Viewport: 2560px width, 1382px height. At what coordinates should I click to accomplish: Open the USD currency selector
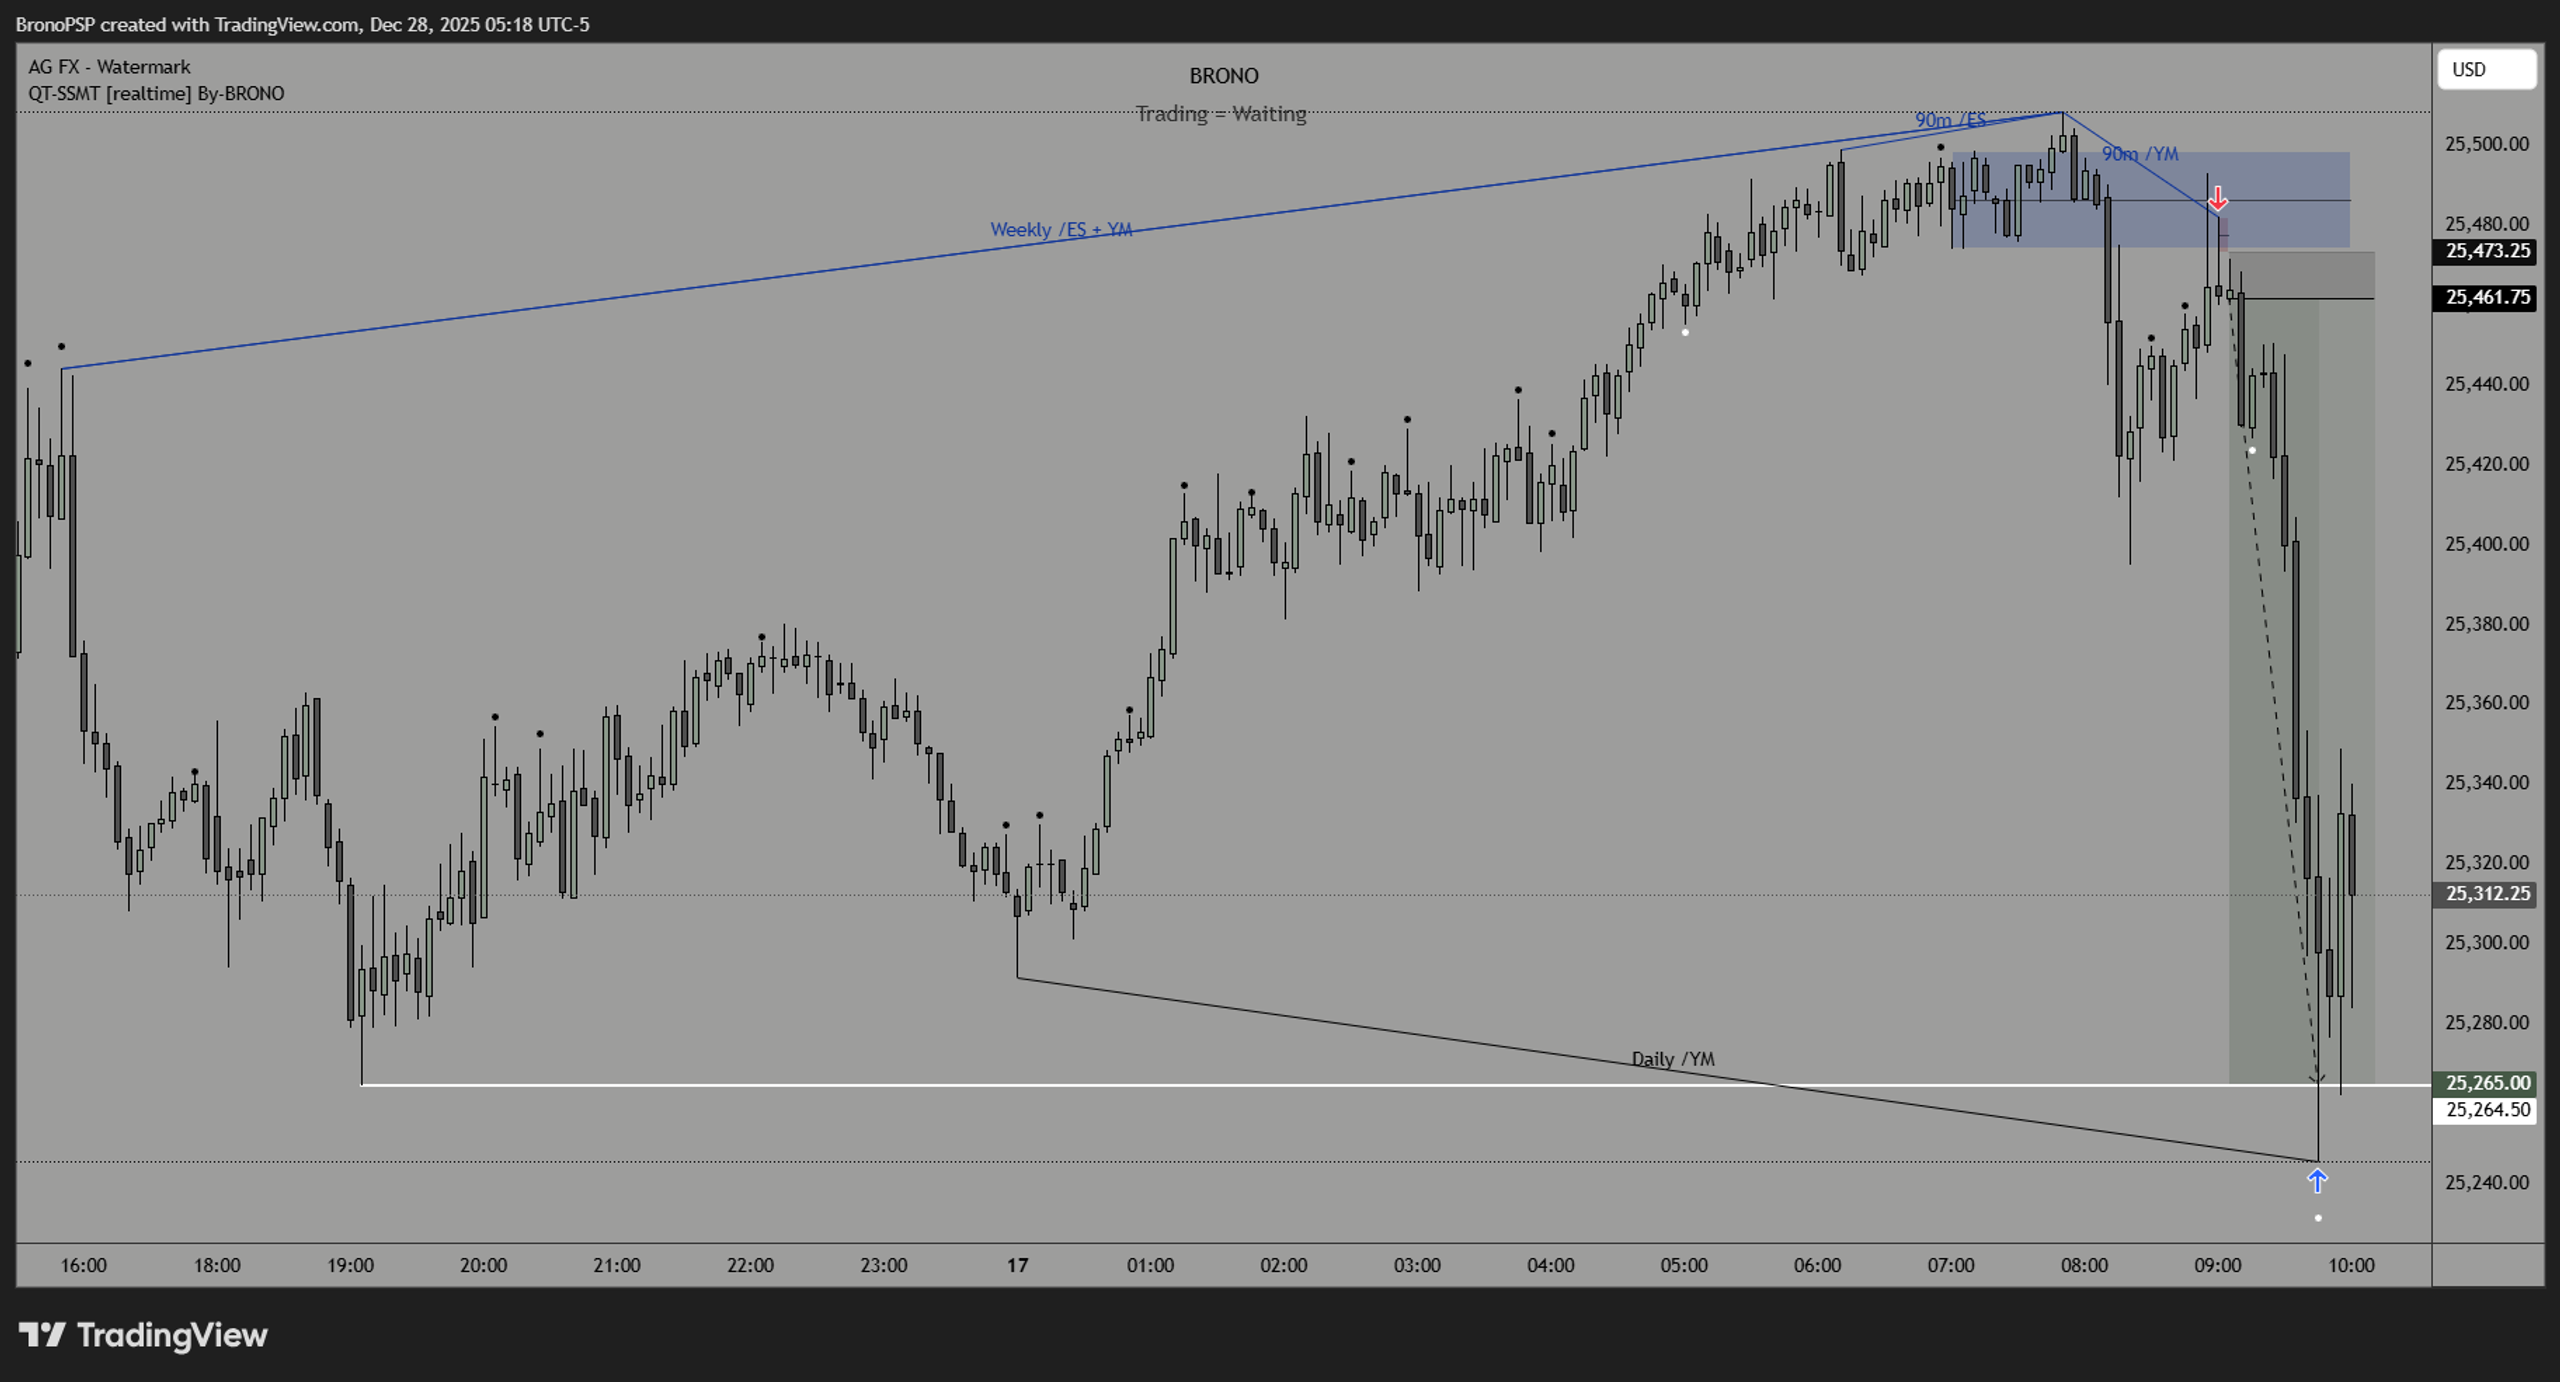[2486, 70]
